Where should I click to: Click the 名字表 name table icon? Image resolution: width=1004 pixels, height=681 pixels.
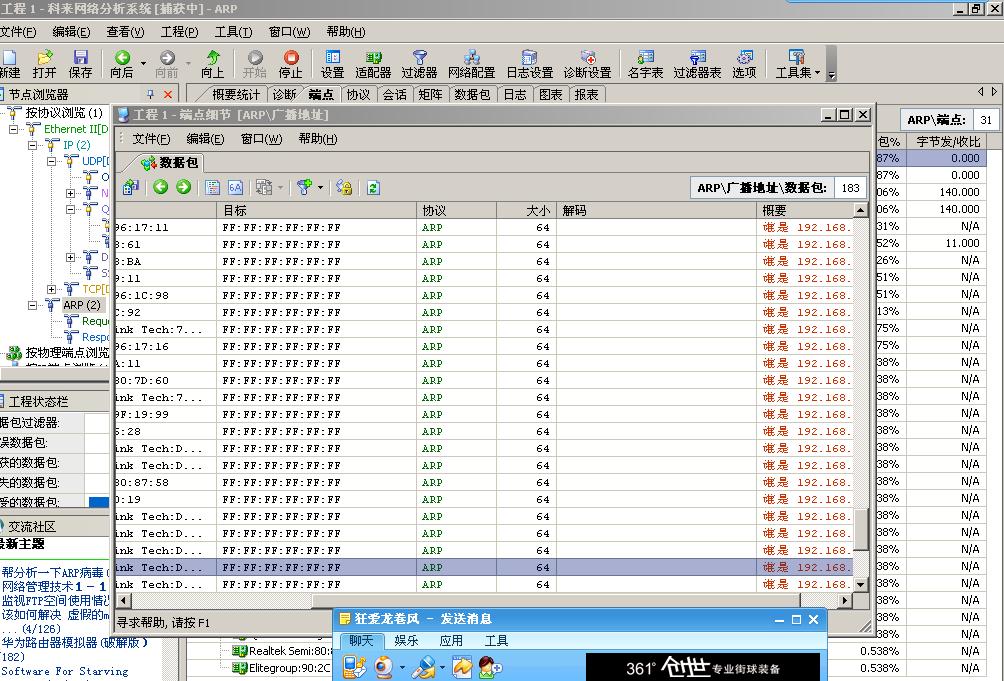point(645,62)
